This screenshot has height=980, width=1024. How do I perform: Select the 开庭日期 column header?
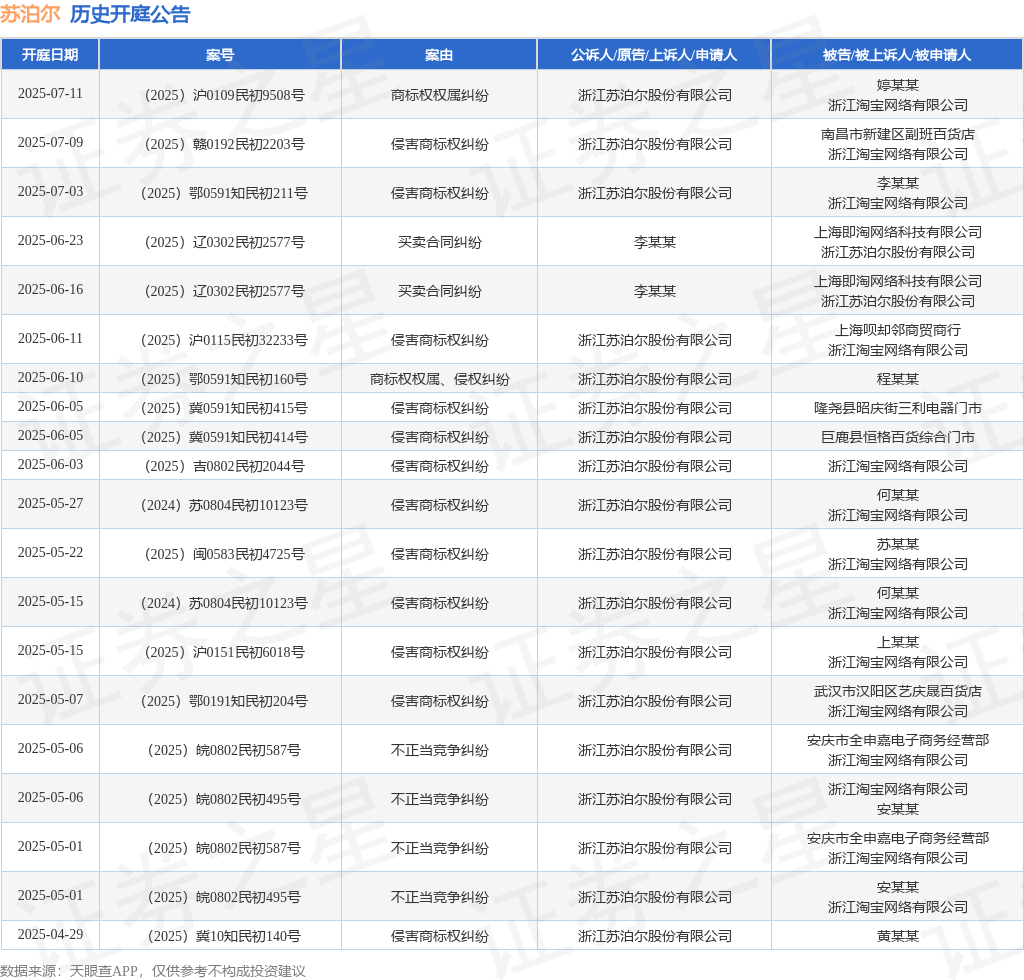[x=50, y=55]
